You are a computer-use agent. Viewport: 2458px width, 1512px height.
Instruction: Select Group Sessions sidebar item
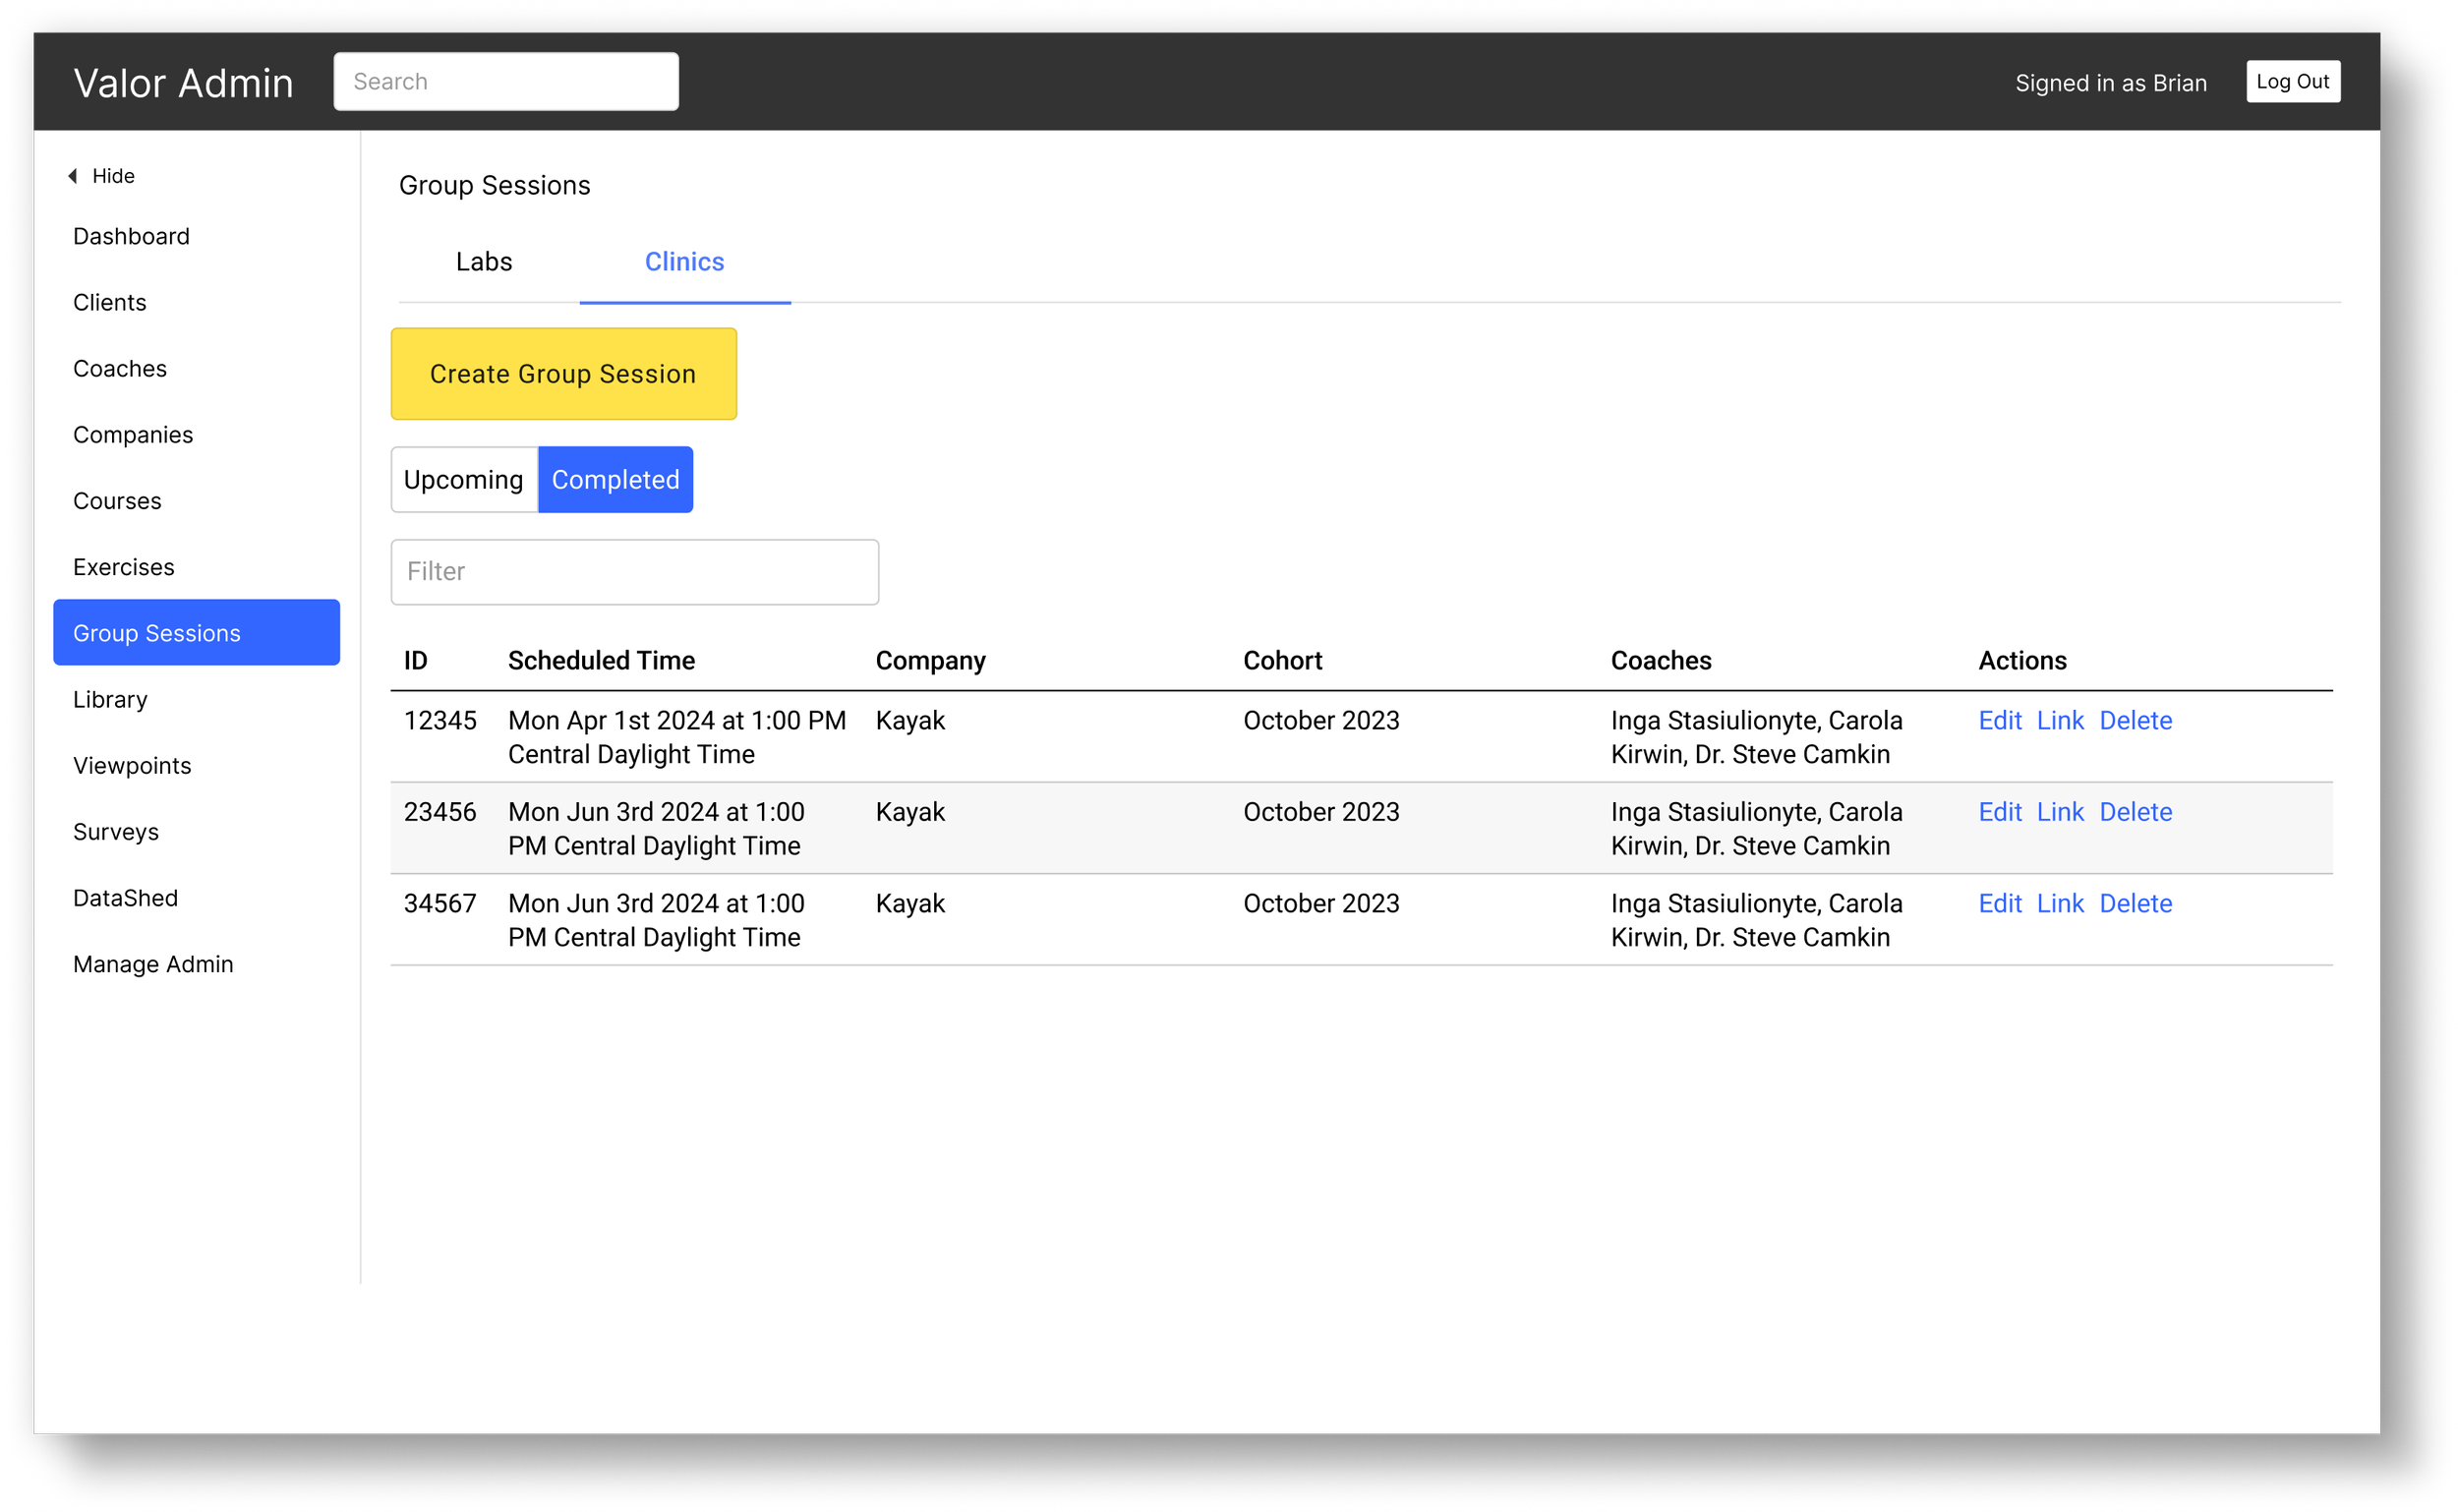[196, 633]
